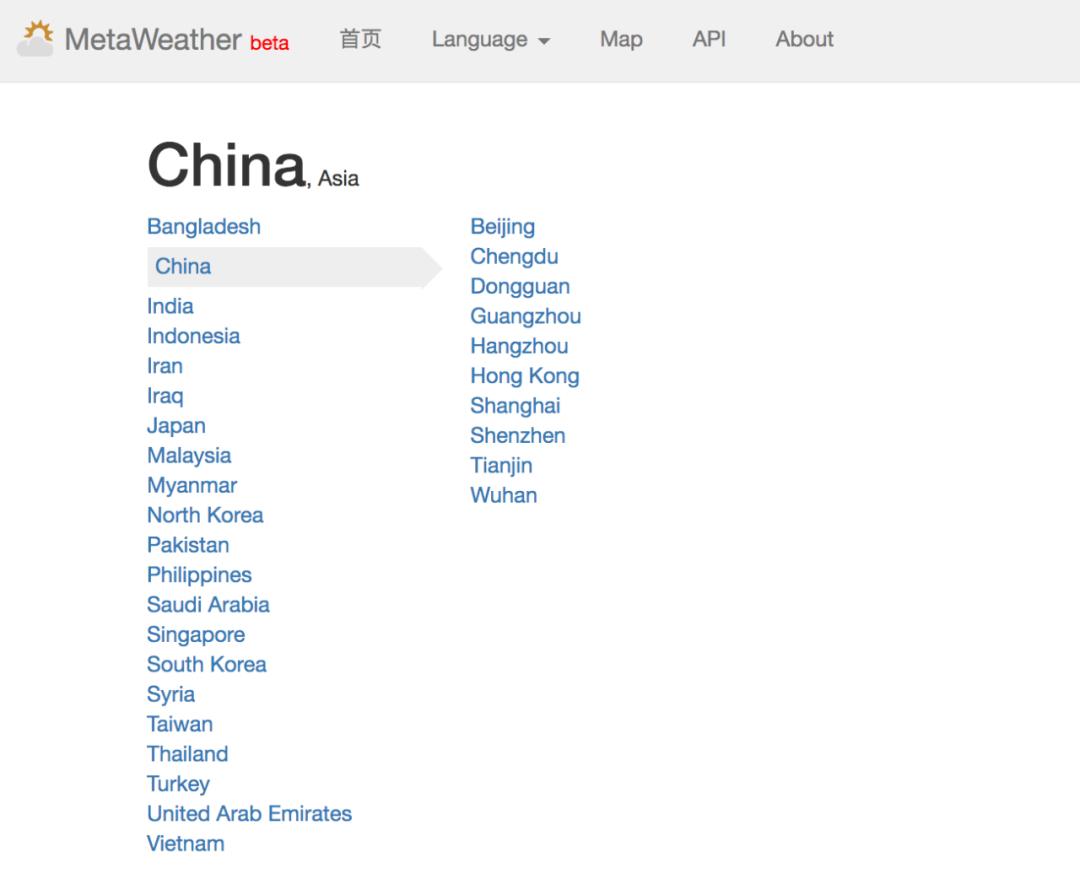Go to 首页 home page
Screen dimensions: 1080x874
pyautogui.click(x=360, y=39)
